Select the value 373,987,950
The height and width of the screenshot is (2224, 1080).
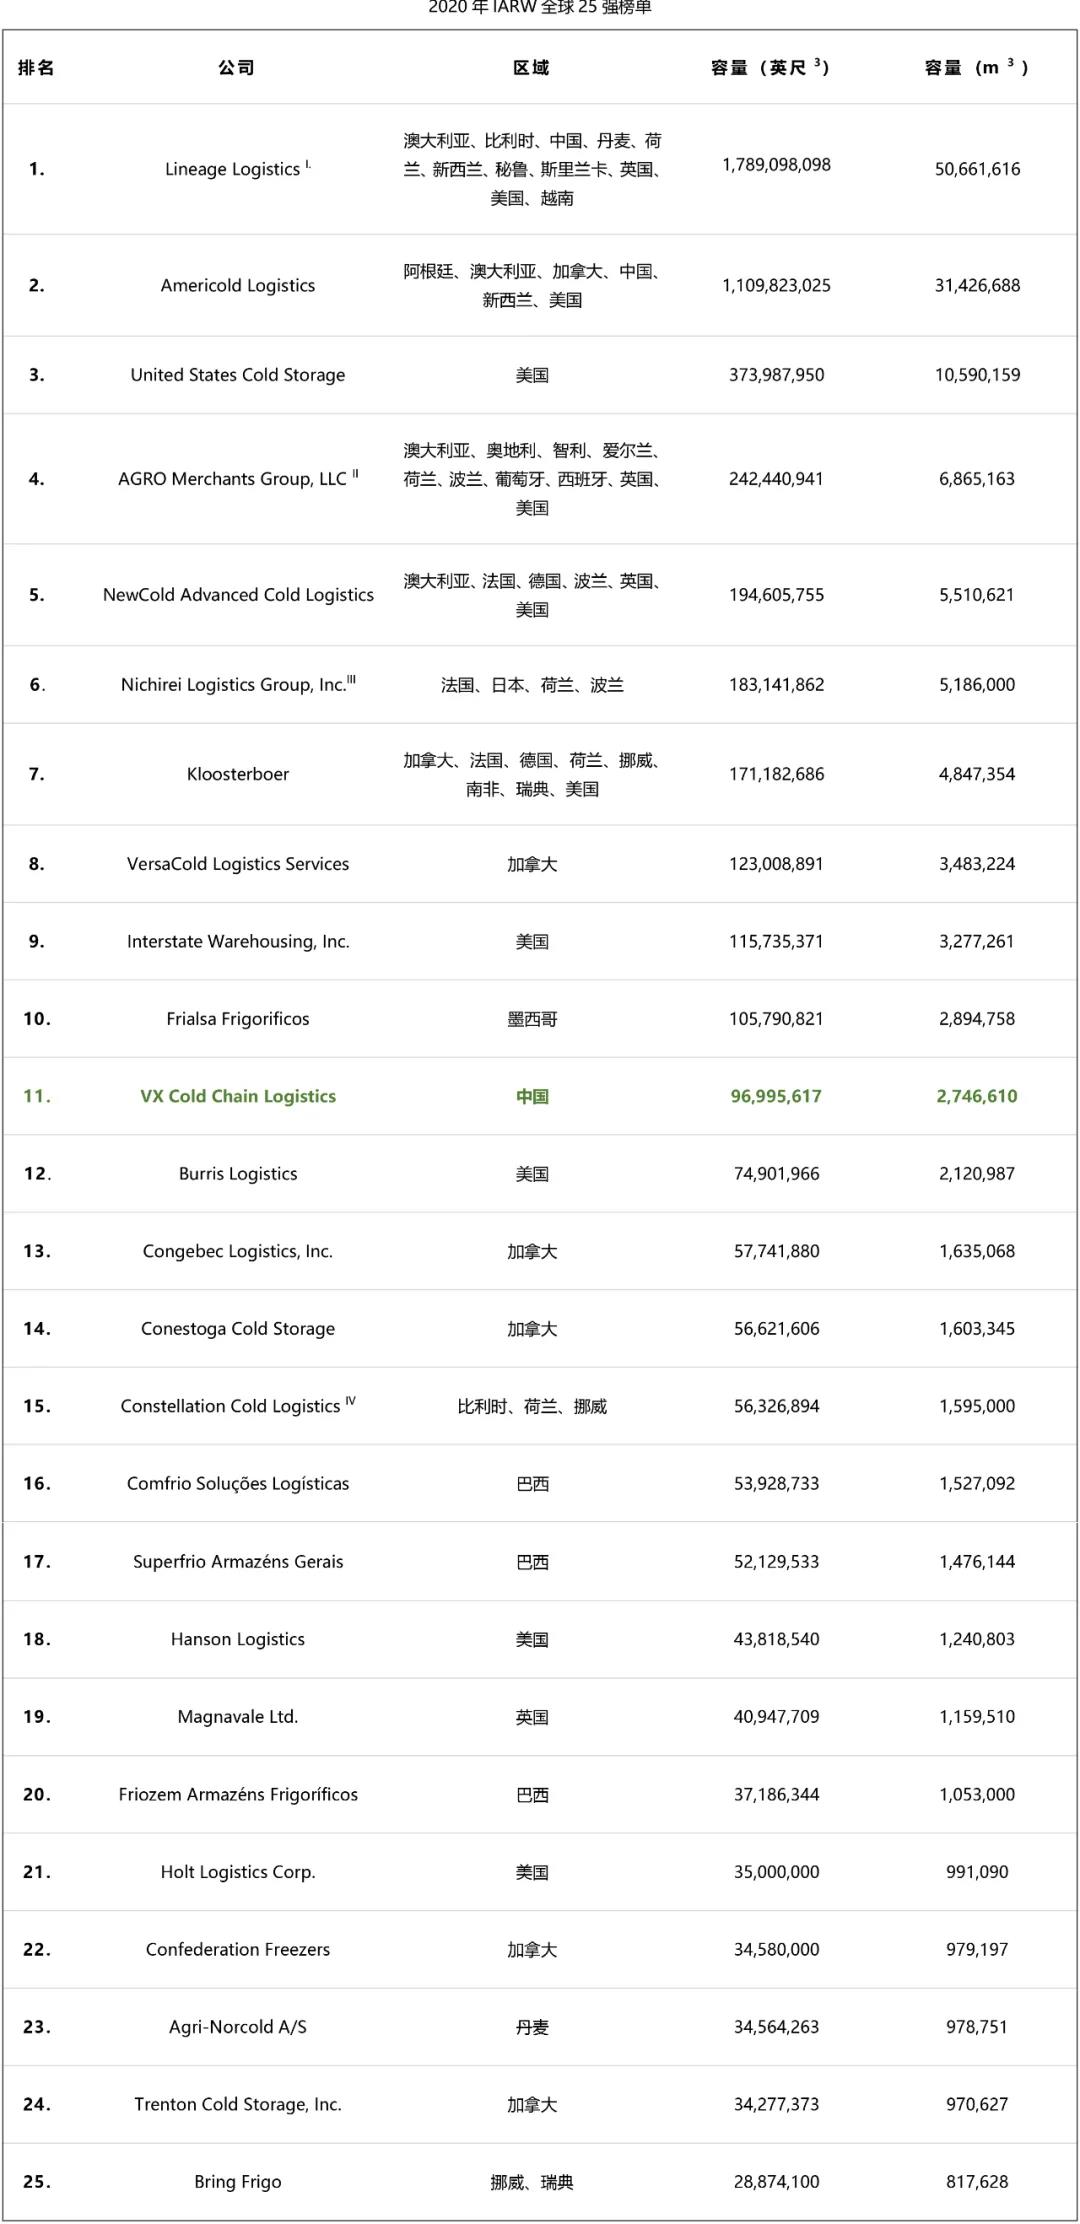[x=777, y=375]
